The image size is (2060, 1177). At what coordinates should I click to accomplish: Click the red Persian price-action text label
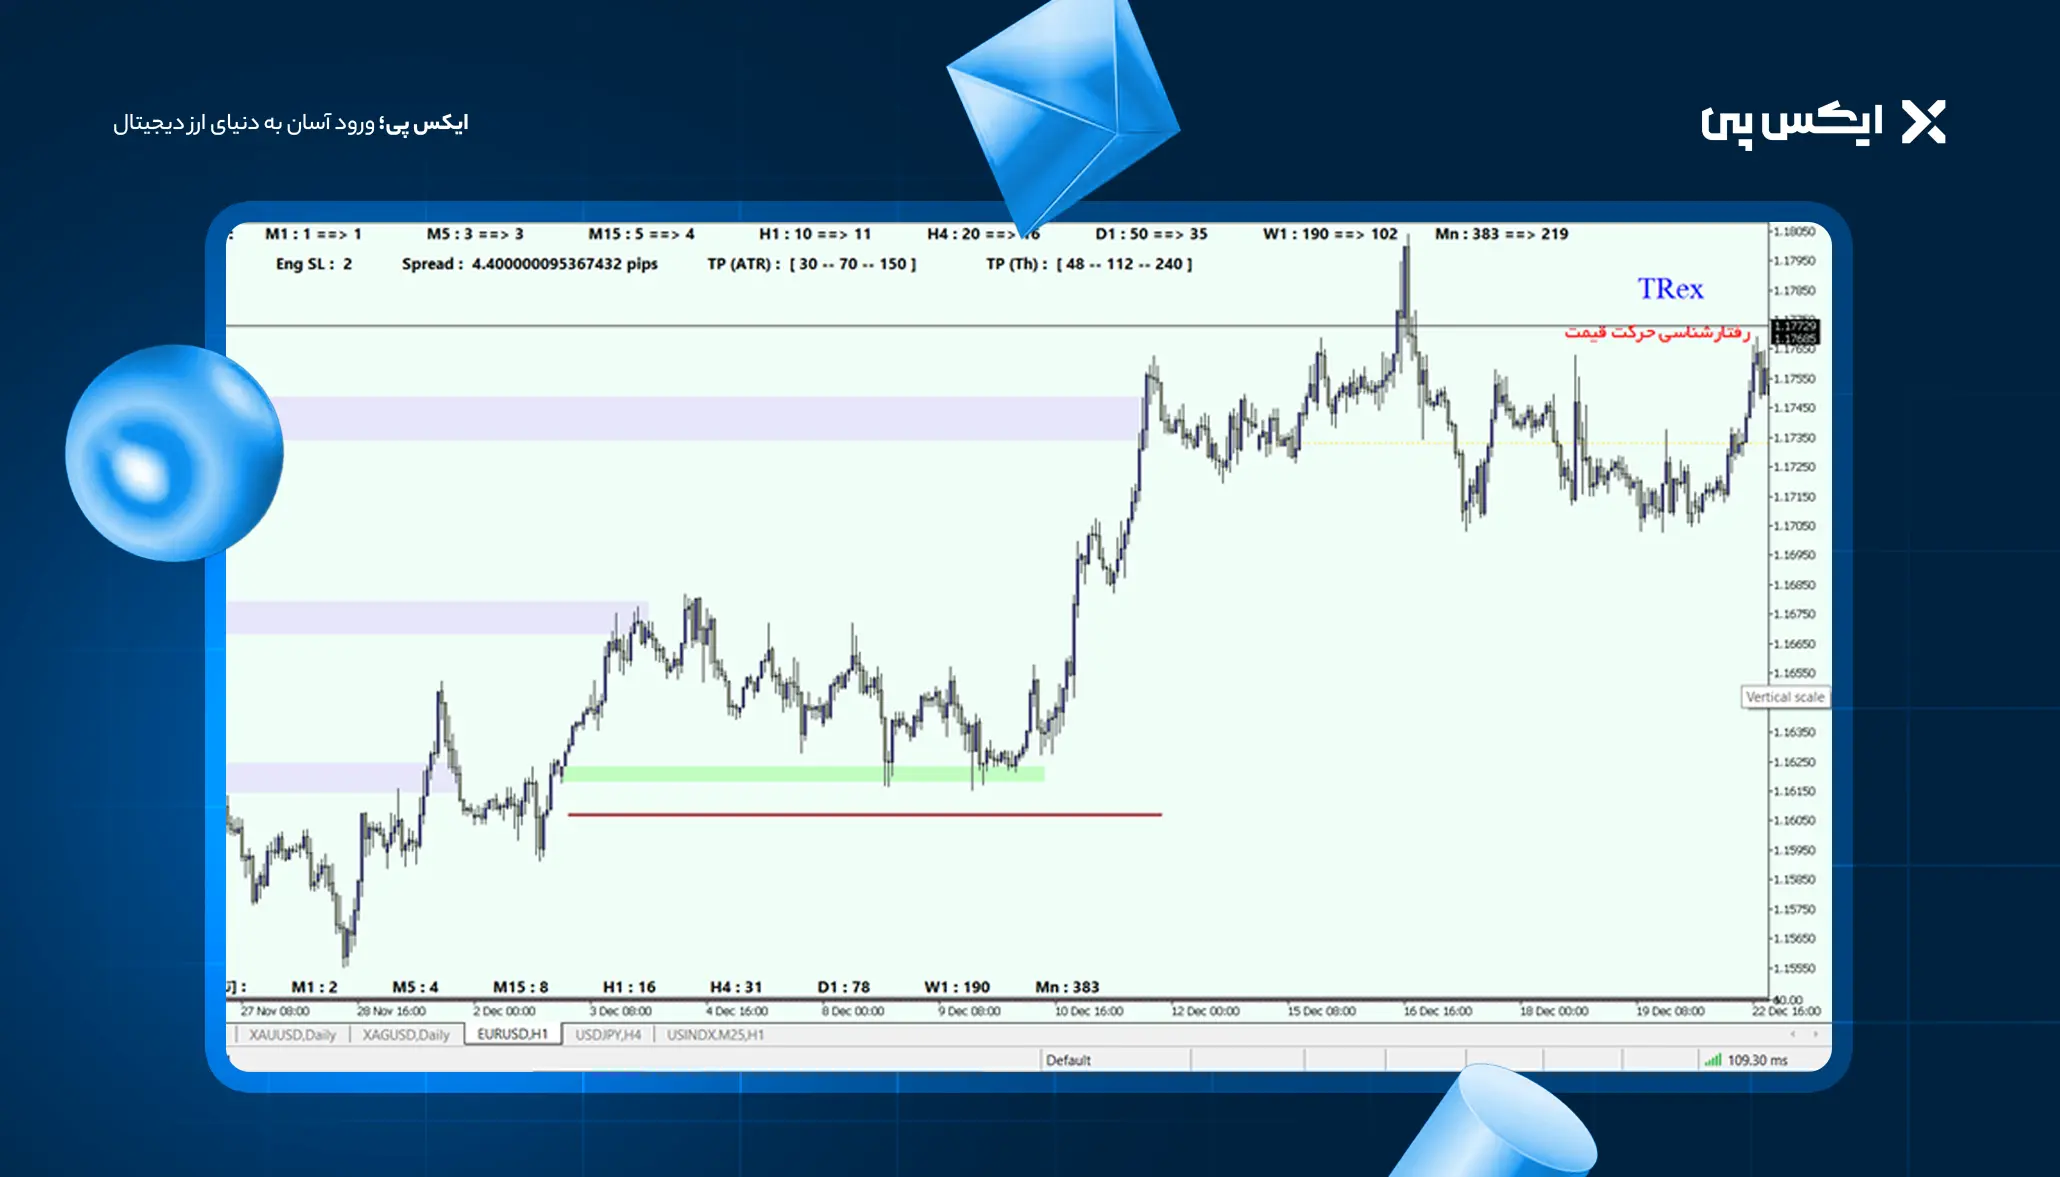point(1656,332)
